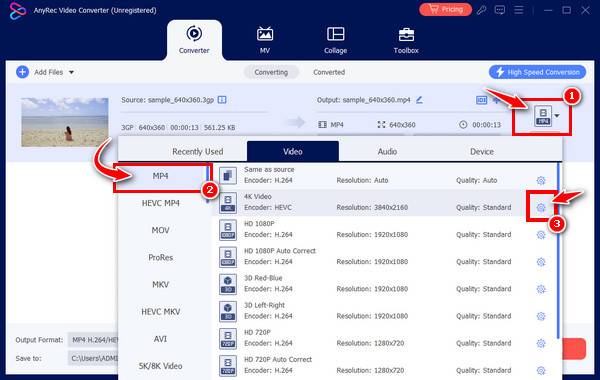Select the HD 720P preset
600x380 pixels.
(x=384, y=338)
